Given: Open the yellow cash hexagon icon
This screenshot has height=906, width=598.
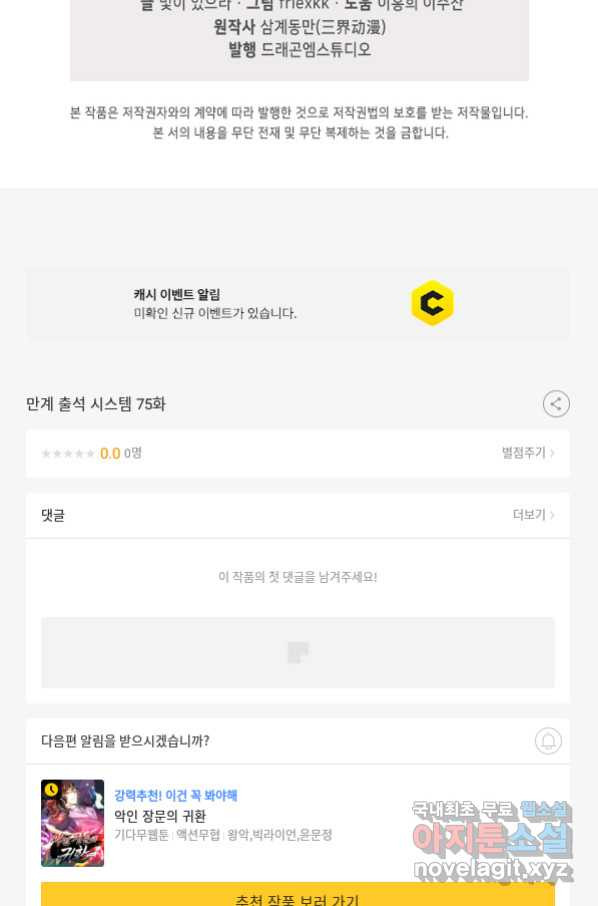Looking at the screenshot, I should (432, 303).
